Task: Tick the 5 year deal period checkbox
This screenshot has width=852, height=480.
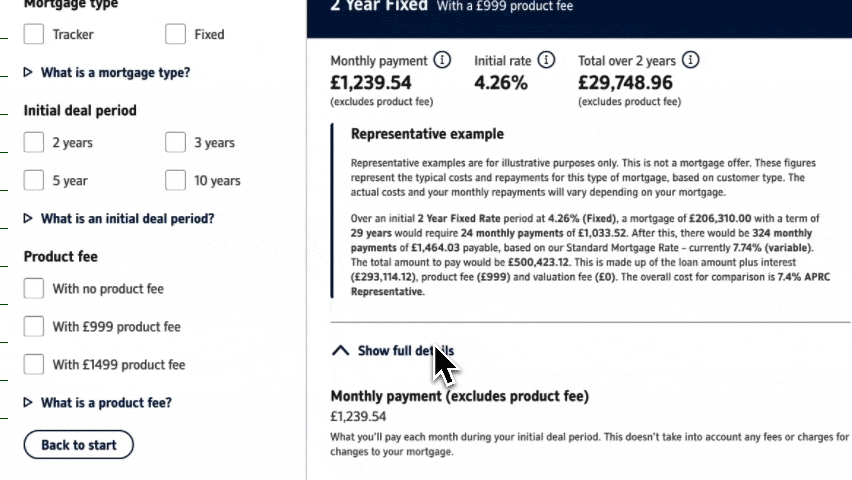Action: point(34,181)
